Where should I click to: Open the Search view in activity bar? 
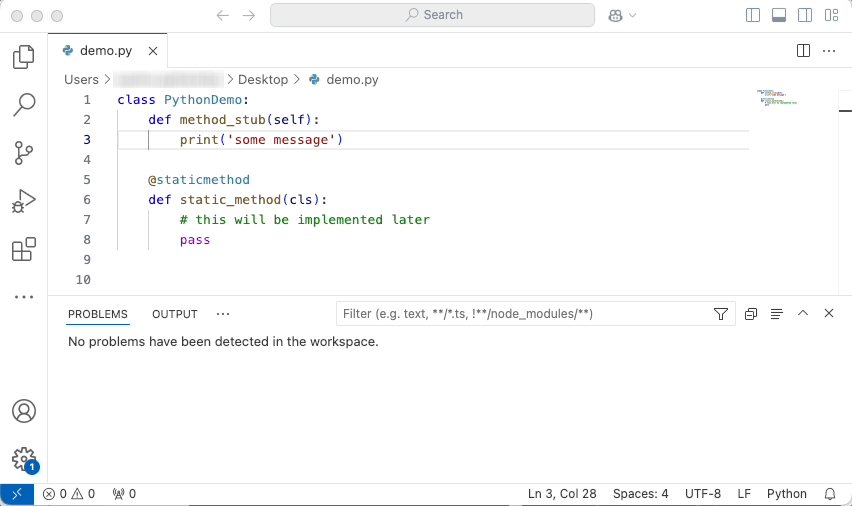24,104
